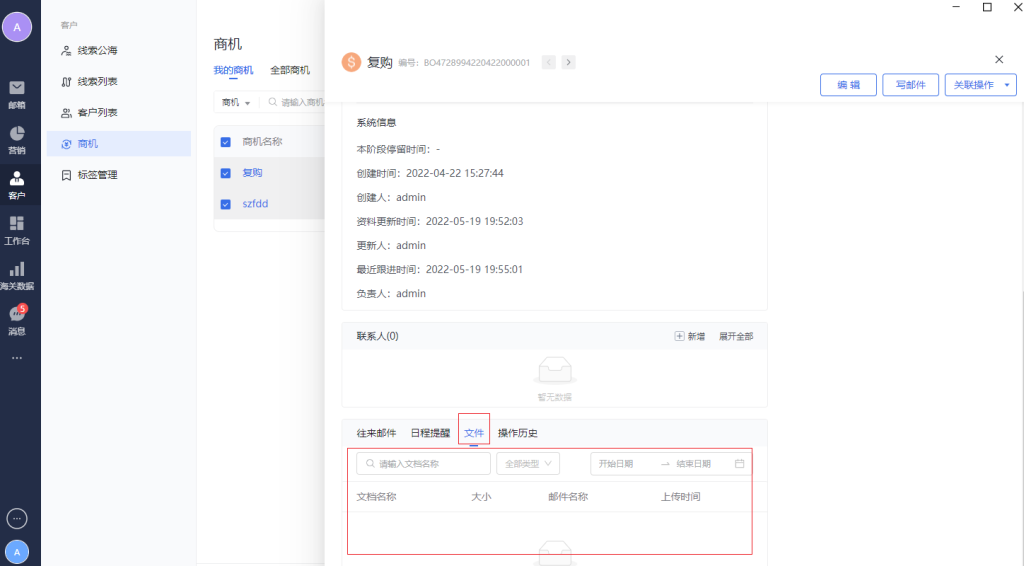The width and height of the screenshot is (1024, 566).
Task: Click the previous record arrow beside 编号
Action: (549, 62)
